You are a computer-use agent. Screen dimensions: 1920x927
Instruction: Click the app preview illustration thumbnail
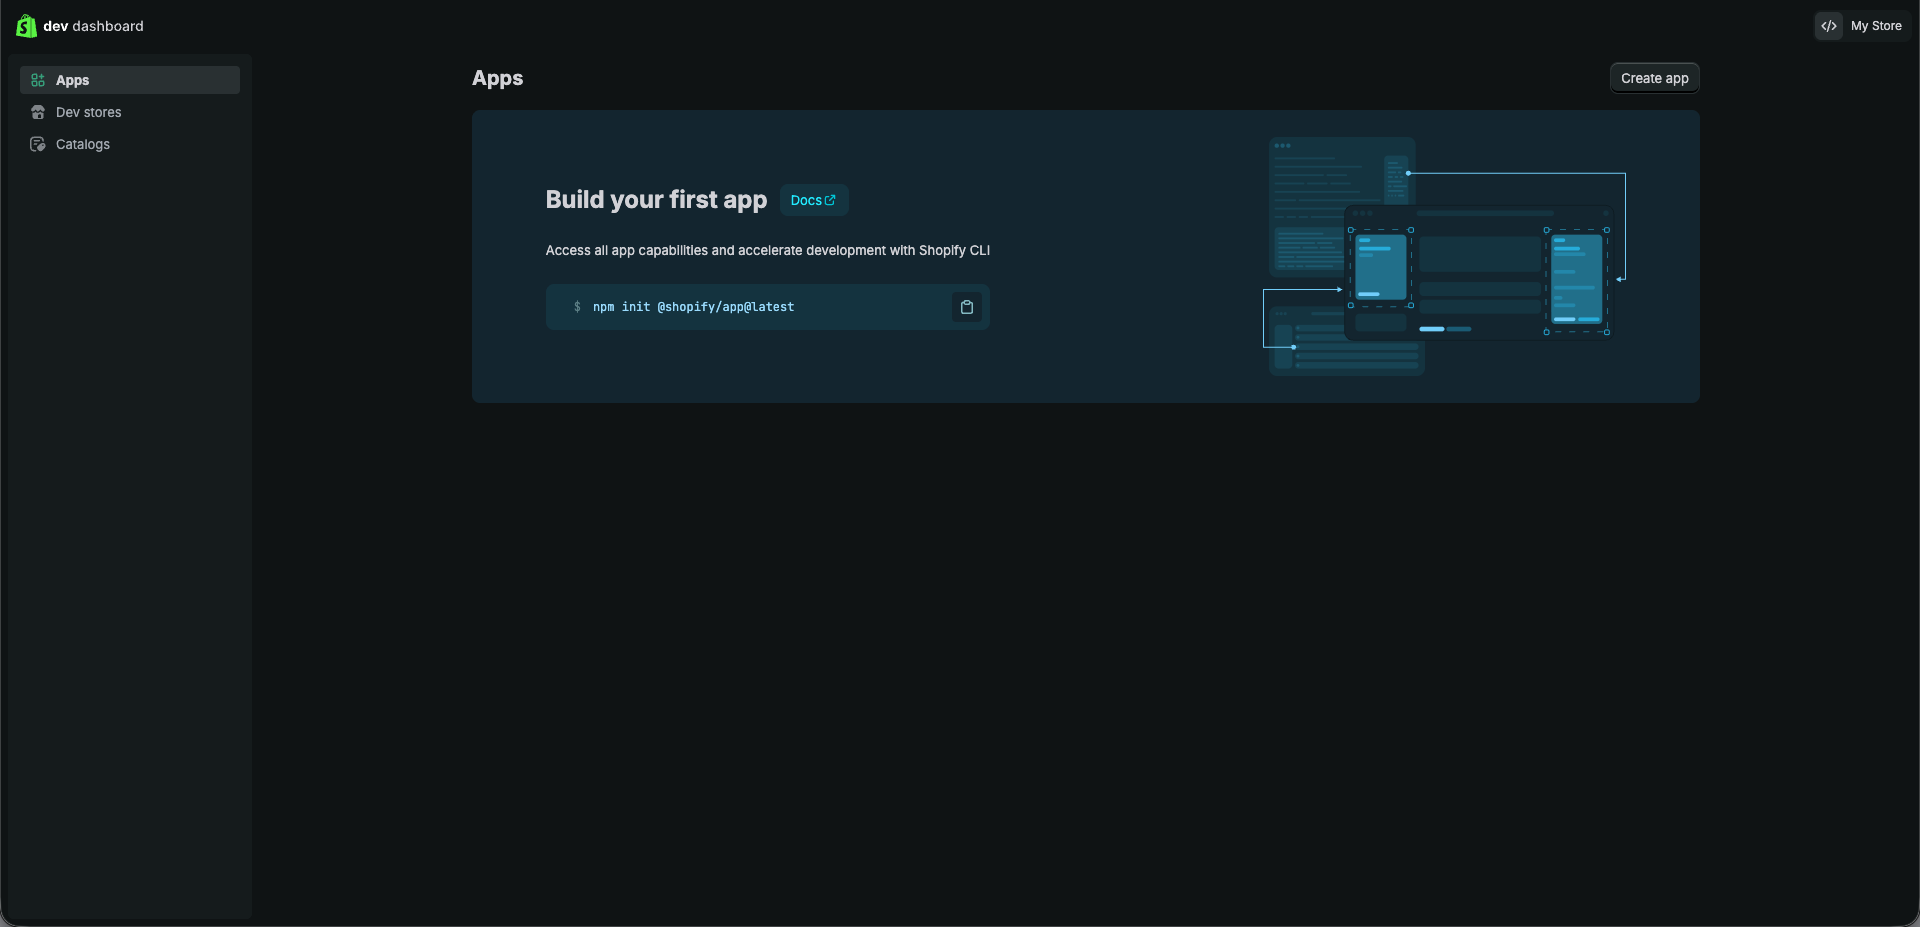click(1443, 255)
